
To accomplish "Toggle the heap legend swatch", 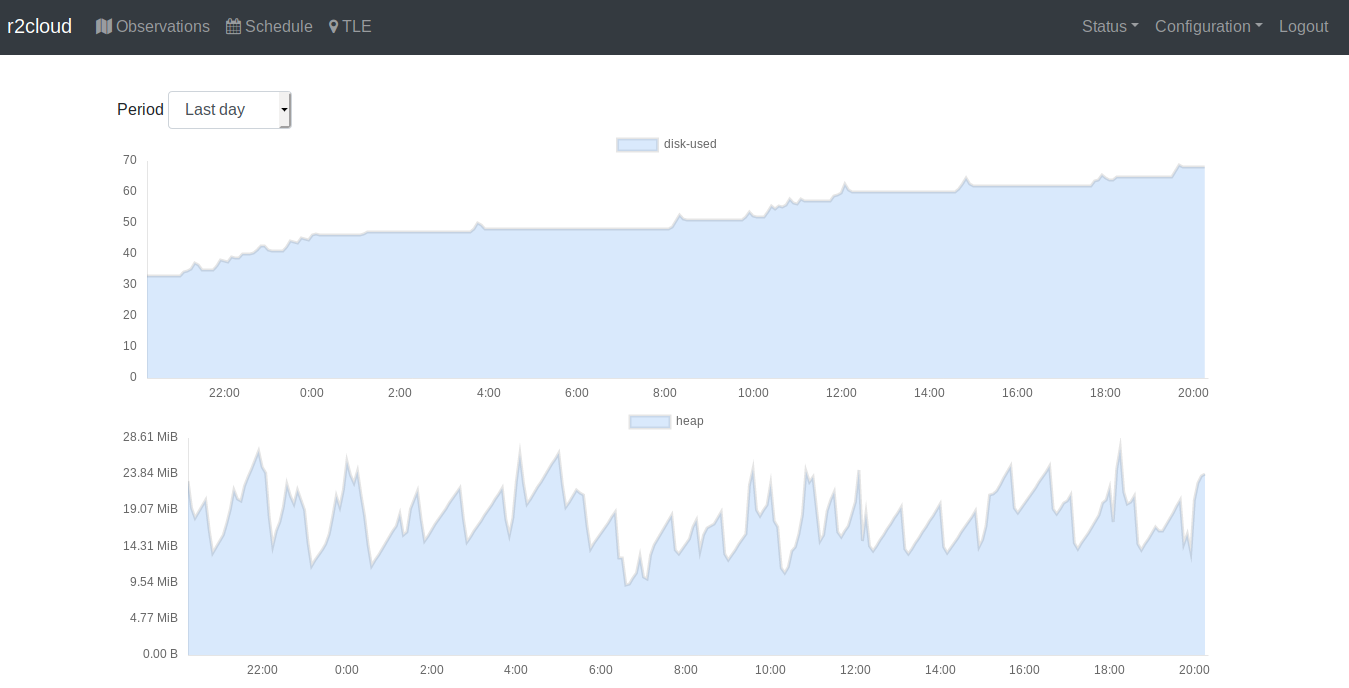I will [x=649, y=421].
